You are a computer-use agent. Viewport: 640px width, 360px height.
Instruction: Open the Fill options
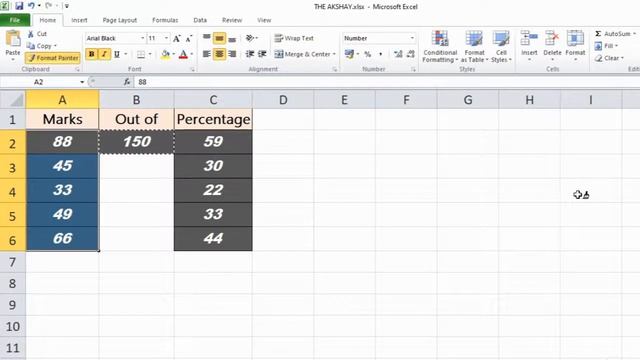click(x=607, y=46)
